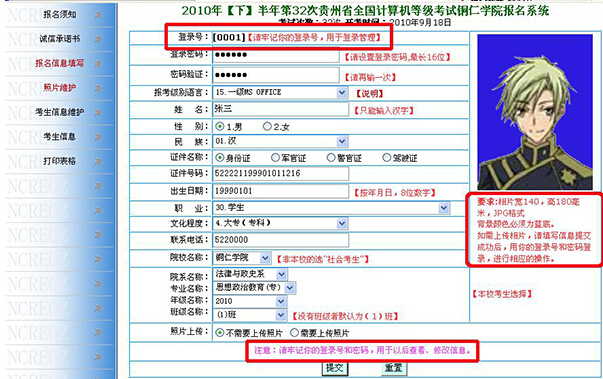
Task: Click the 姓名 field containing 张三
Action: pos(281,109)
